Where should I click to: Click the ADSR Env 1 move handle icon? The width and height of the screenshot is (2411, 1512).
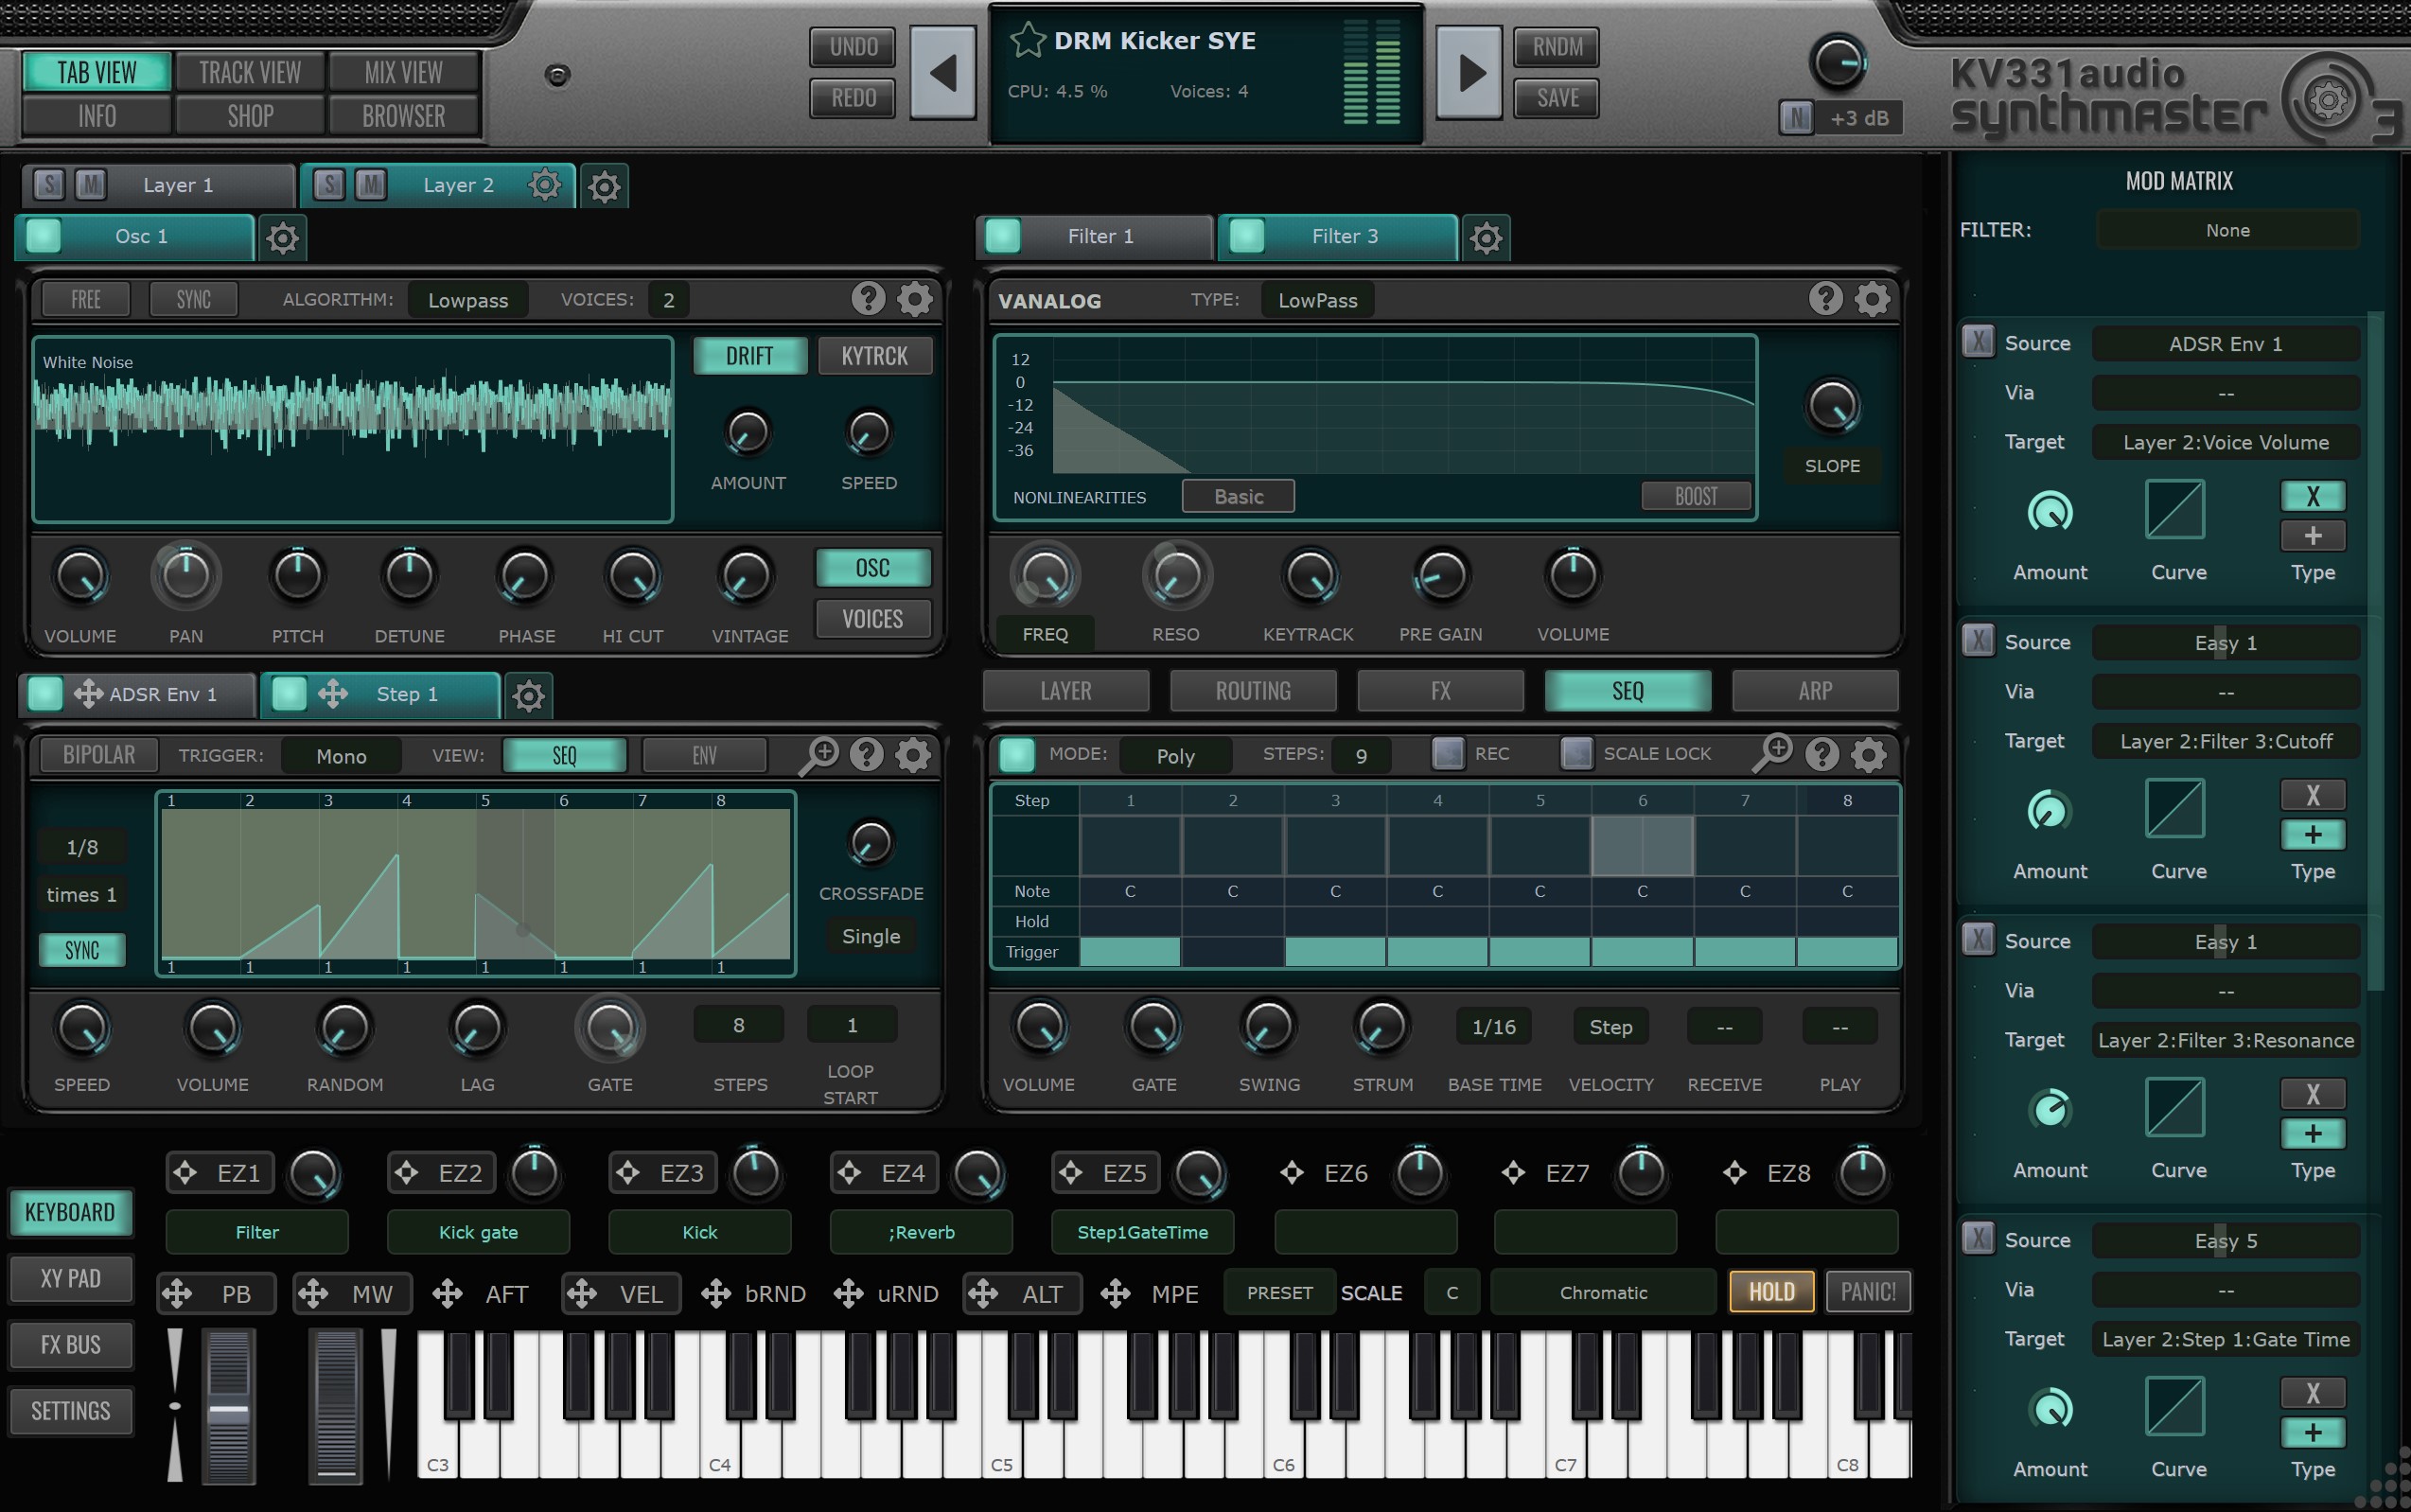coord(88,693)
